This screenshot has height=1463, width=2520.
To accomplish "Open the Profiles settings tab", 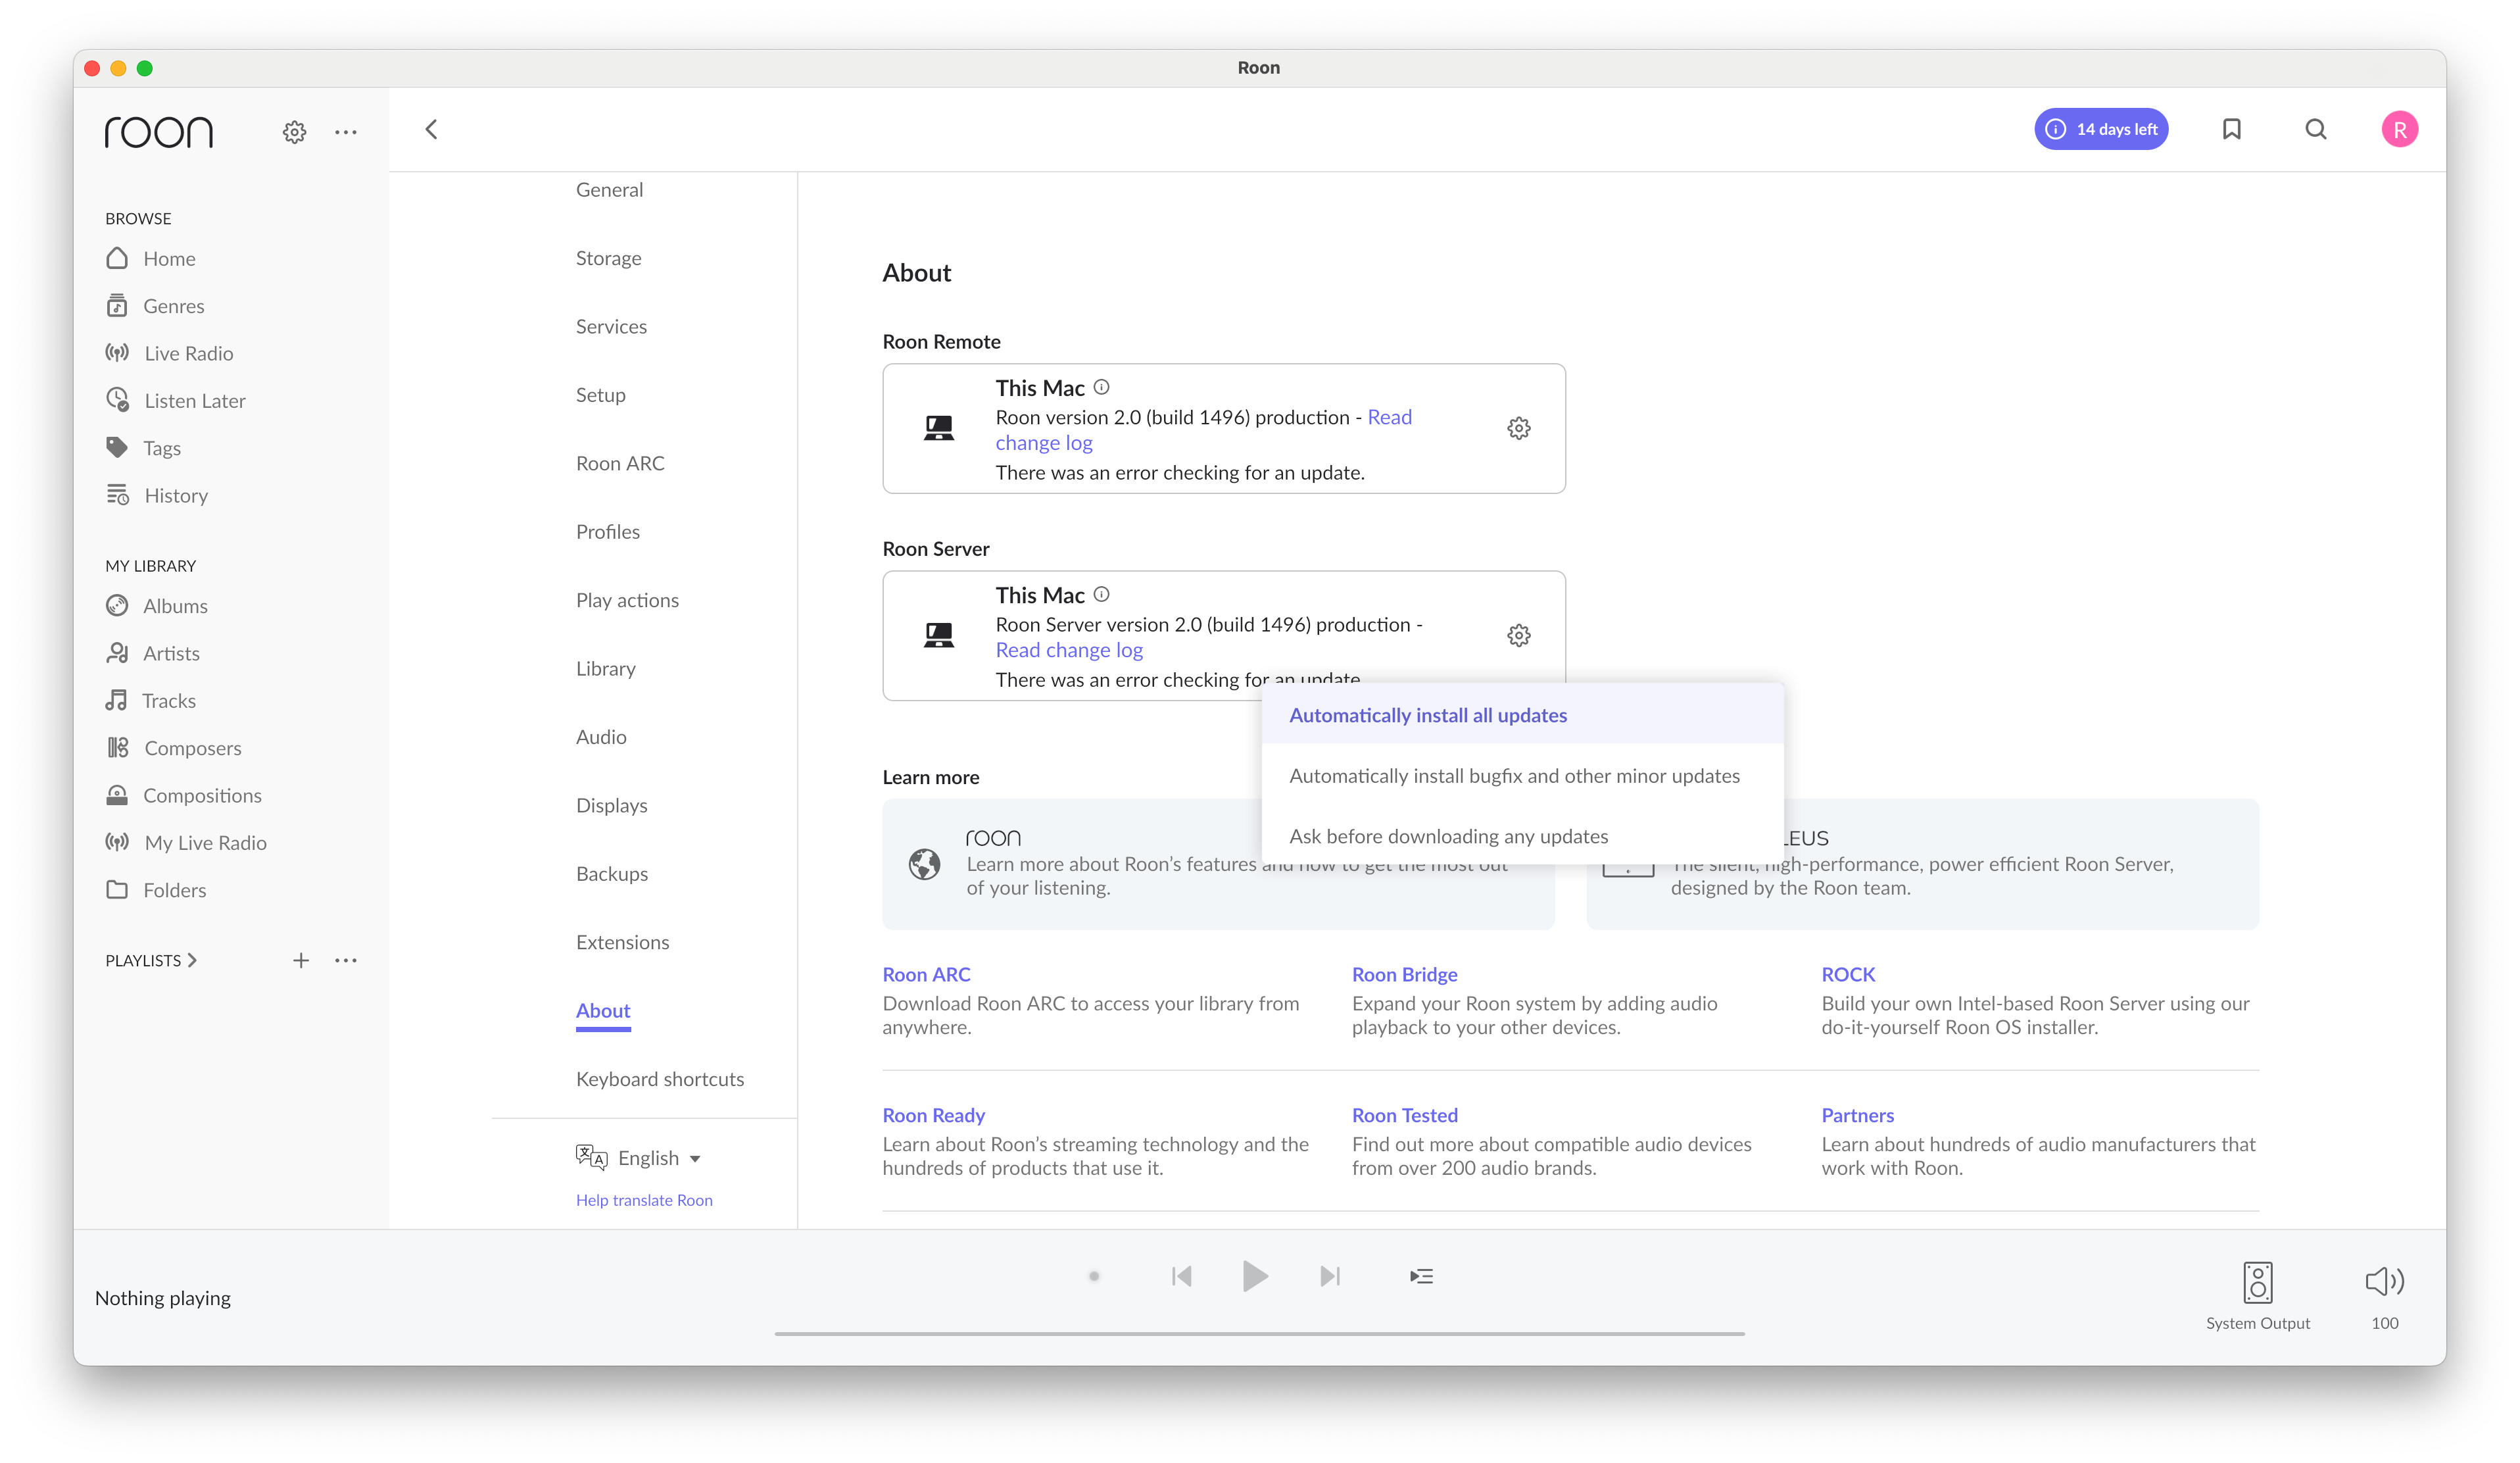I will tap(607, 532).
